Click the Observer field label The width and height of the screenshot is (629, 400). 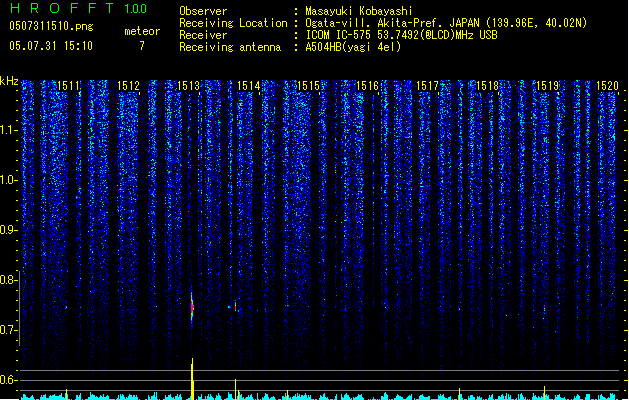click(x=203, y=11)
